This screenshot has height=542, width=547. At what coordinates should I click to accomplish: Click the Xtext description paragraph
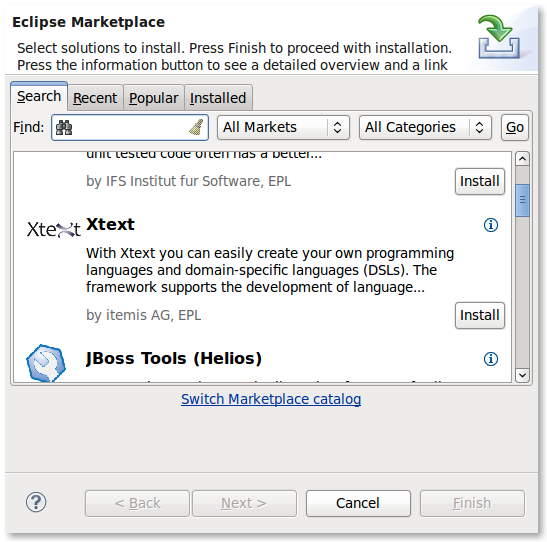270,270
